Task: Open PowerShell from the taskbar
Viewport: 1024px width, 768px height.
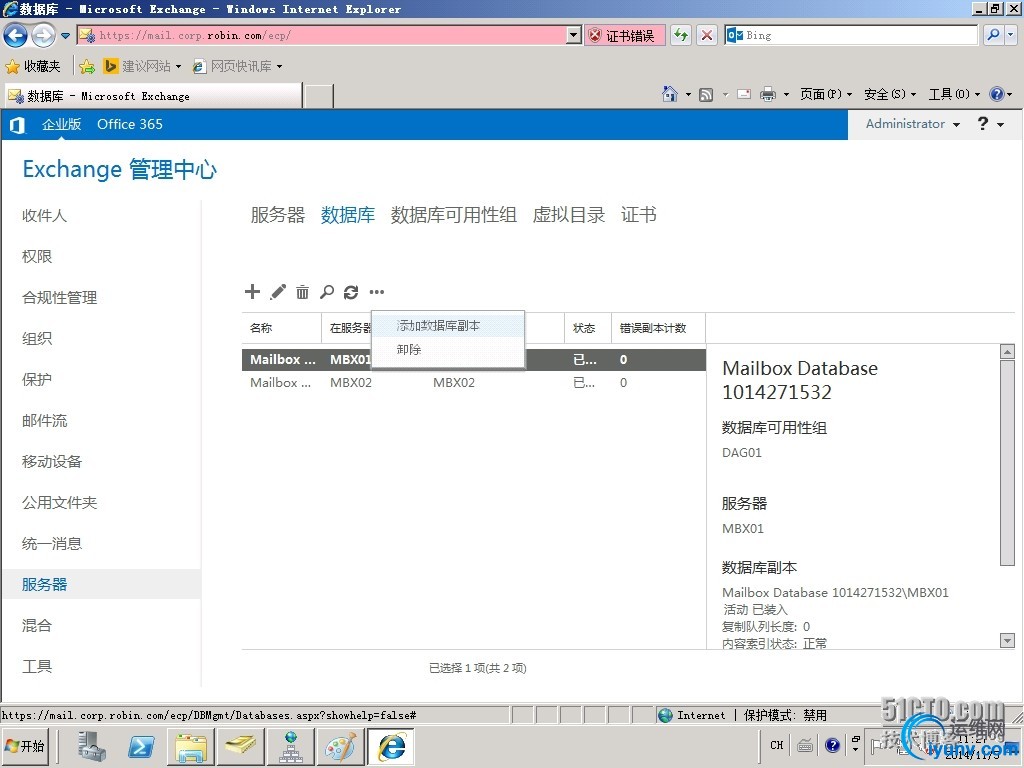Action: pos(141,747)
